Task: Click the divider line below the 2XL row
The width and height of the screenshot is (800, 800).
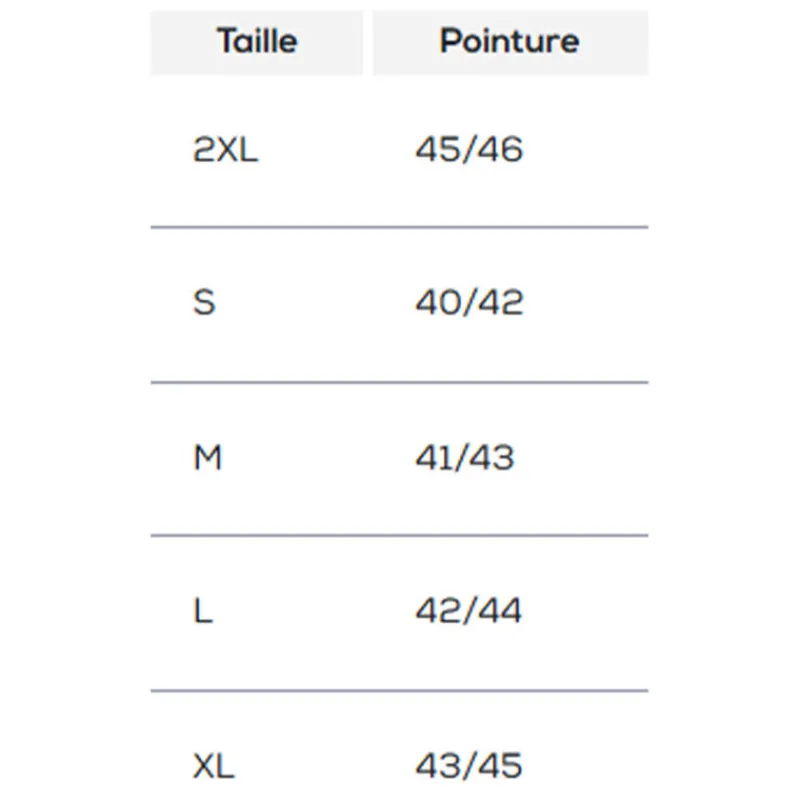Action: click(x=399, y=228)
